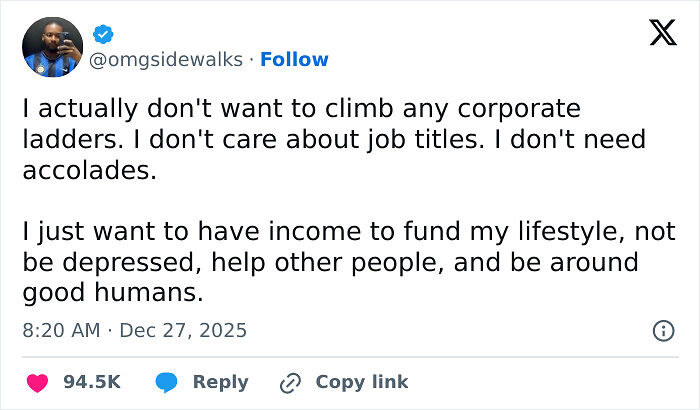This screenshot has width=700, height=410.
Task: Open the @omgsidewalks handle link
Action: click(x=167, y=59)
